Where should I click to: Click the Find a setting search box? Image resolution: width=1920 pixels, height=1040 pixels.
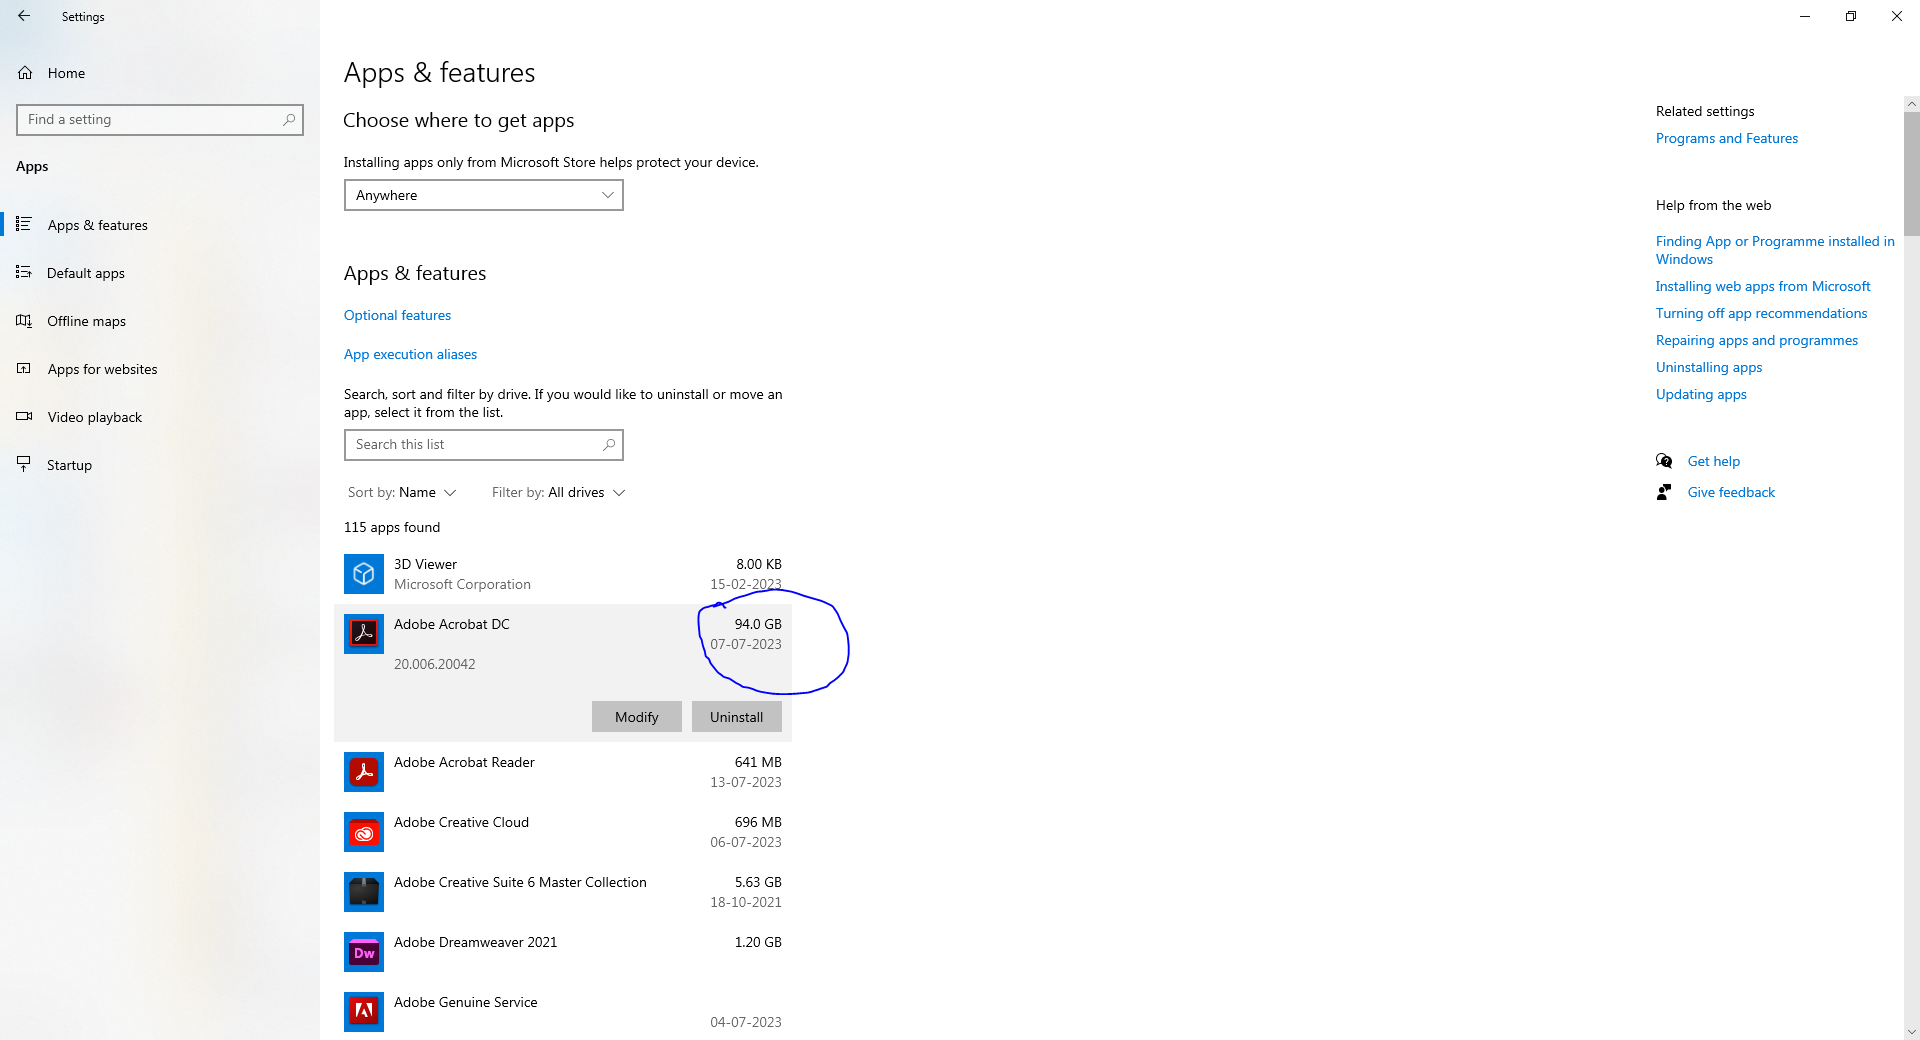click(x=160, y=120)
